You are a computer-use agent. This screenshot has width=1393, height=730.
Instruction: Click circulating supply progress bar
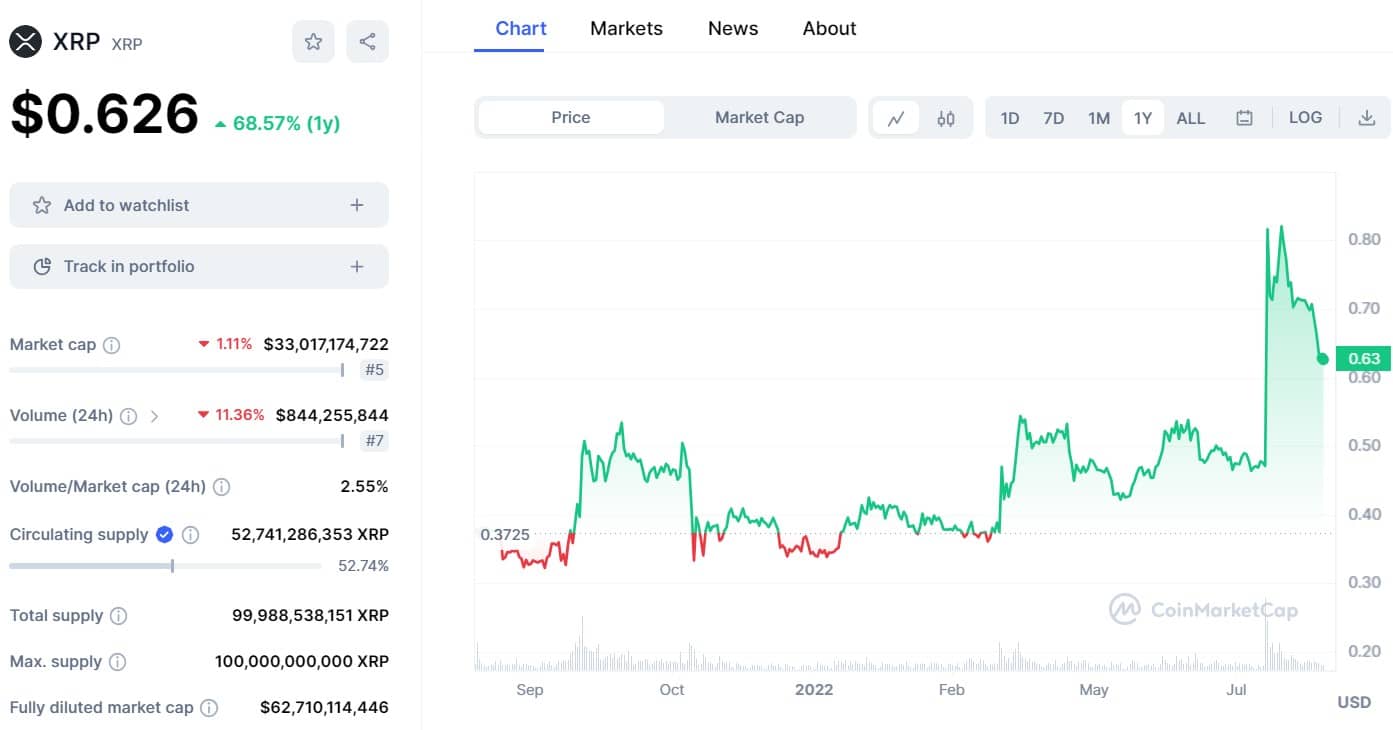click(x=166, y=566)
